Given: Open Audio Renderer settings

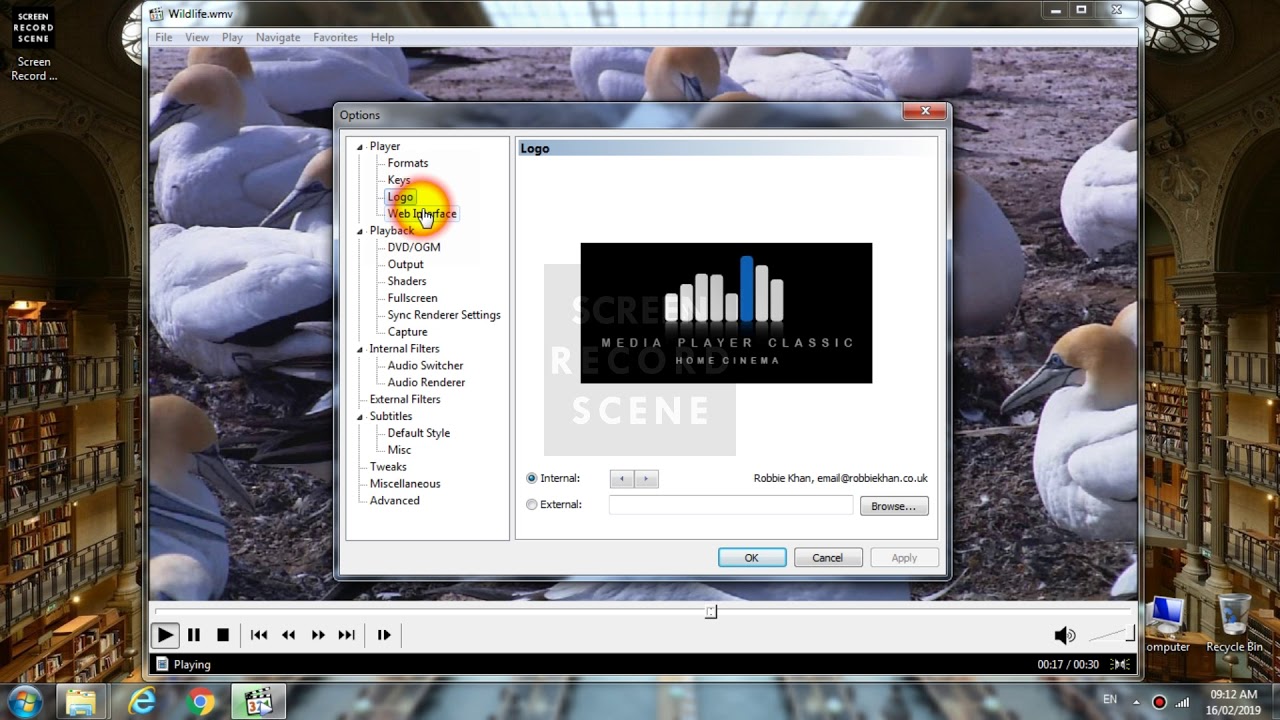Looking at the screenshot, I should click(x=426, y=382).
